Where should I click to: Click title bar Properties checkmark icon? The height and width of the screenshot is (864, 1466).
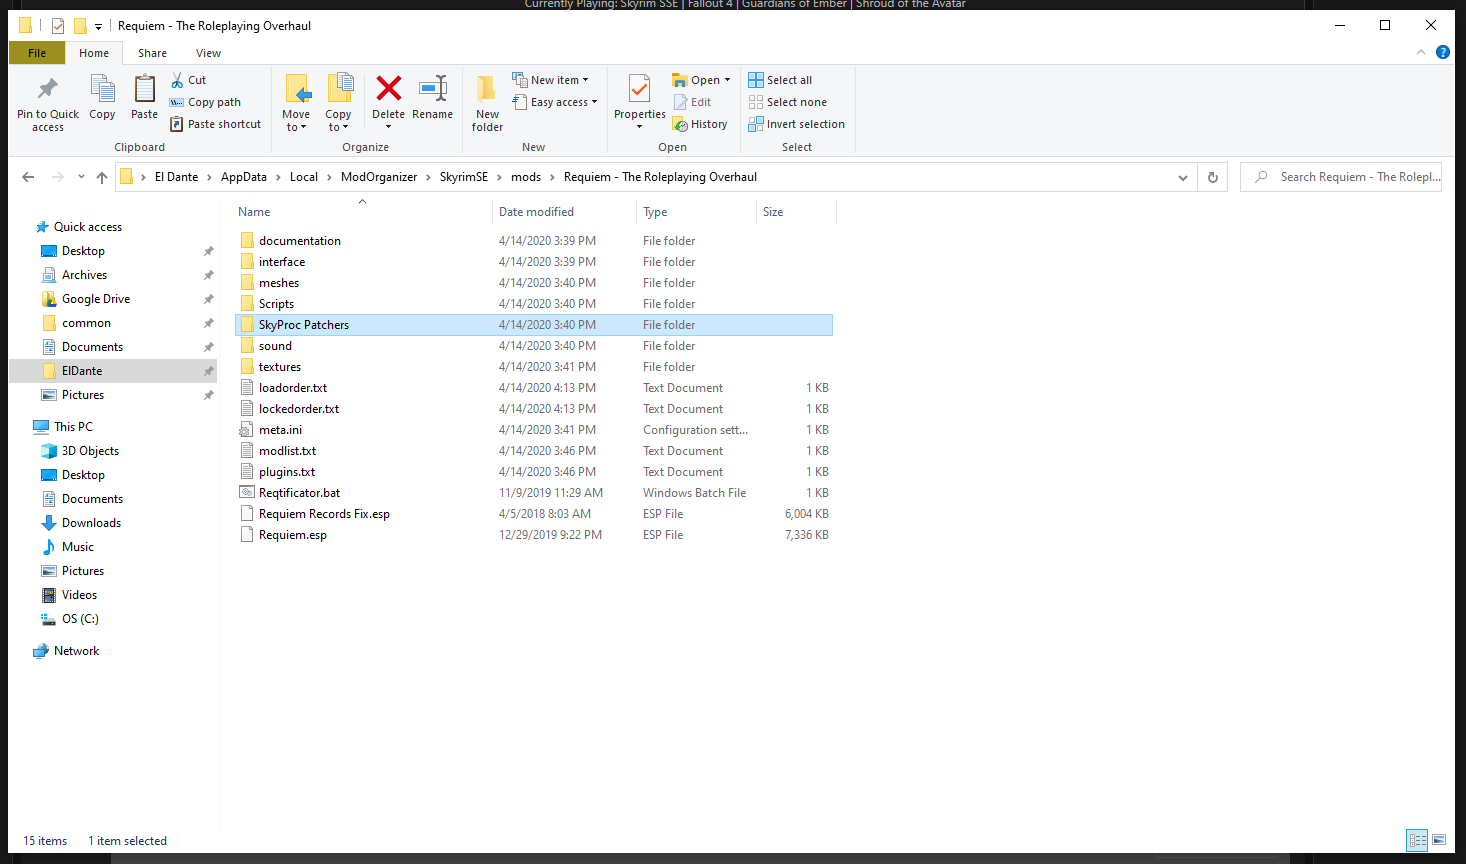pyautogui.click(x=58, y=26)
